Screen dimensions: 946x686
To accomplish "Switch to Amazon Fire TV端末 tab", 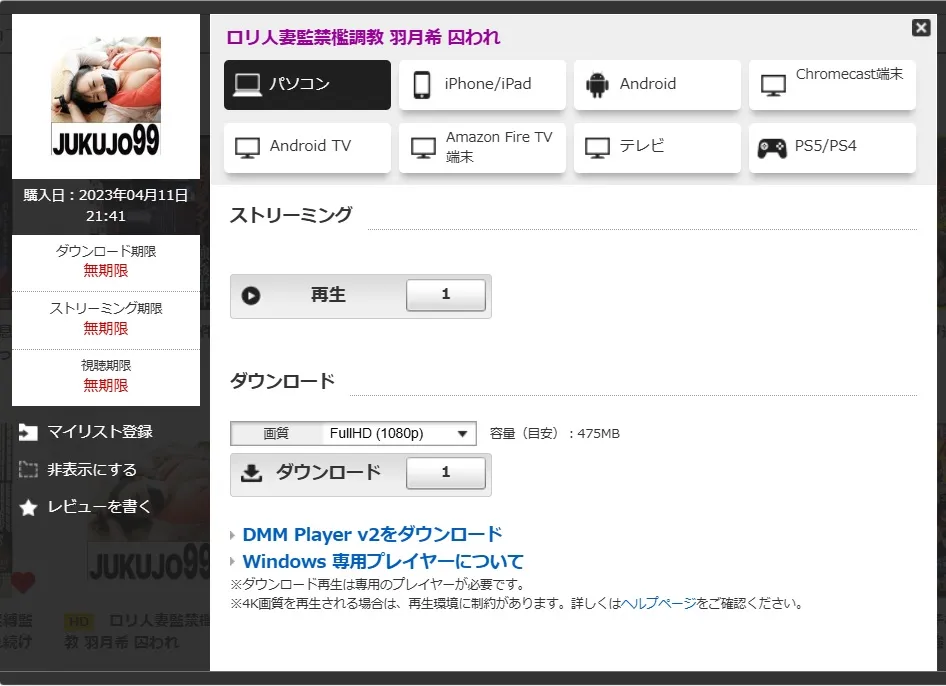I will 482,147.
